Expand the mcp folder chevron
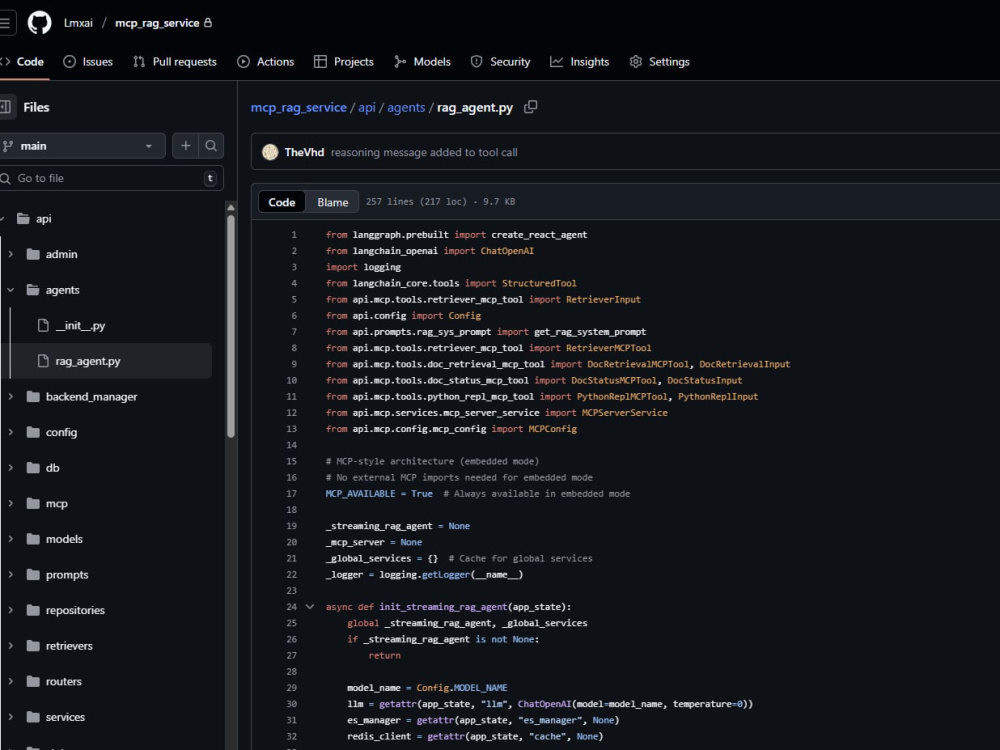This screenshot has width=1000, height=750. [11, 503]
